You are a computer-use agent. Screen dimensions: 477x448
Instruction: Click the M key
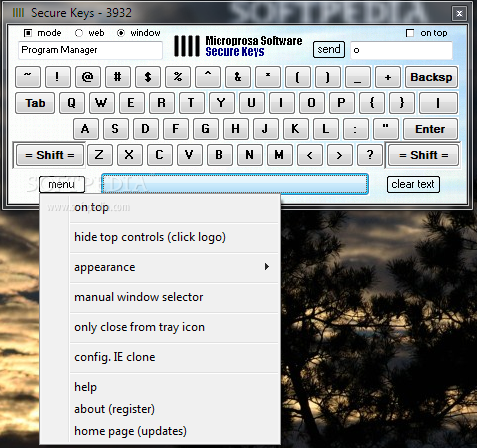tap(280, 155)
